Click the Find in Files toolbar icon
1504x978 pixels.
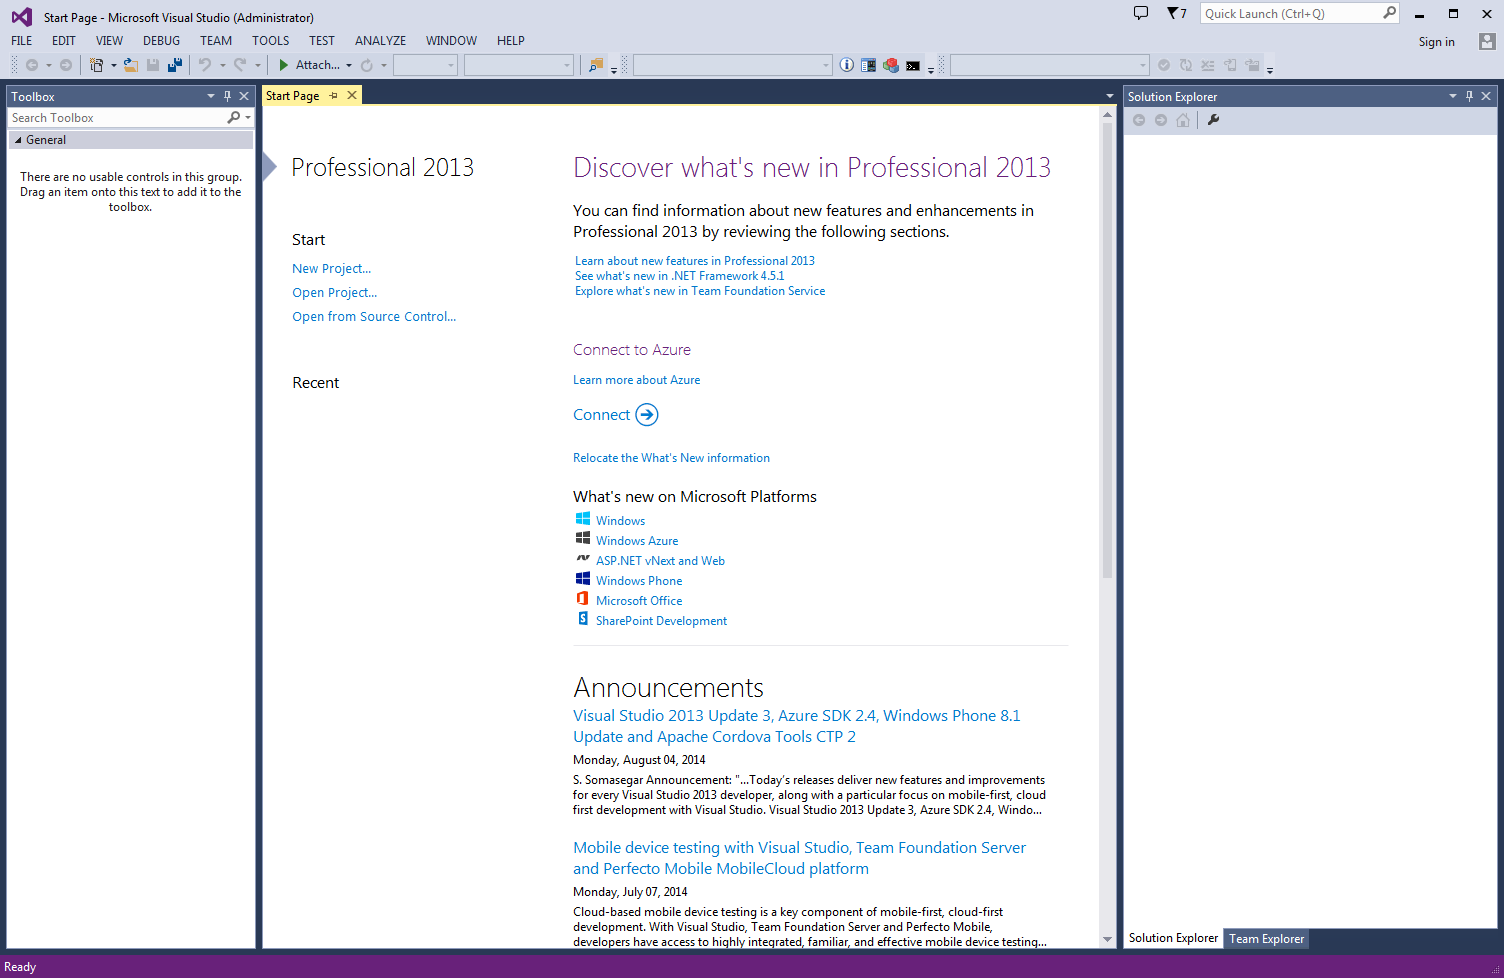(x=596, y=65)
